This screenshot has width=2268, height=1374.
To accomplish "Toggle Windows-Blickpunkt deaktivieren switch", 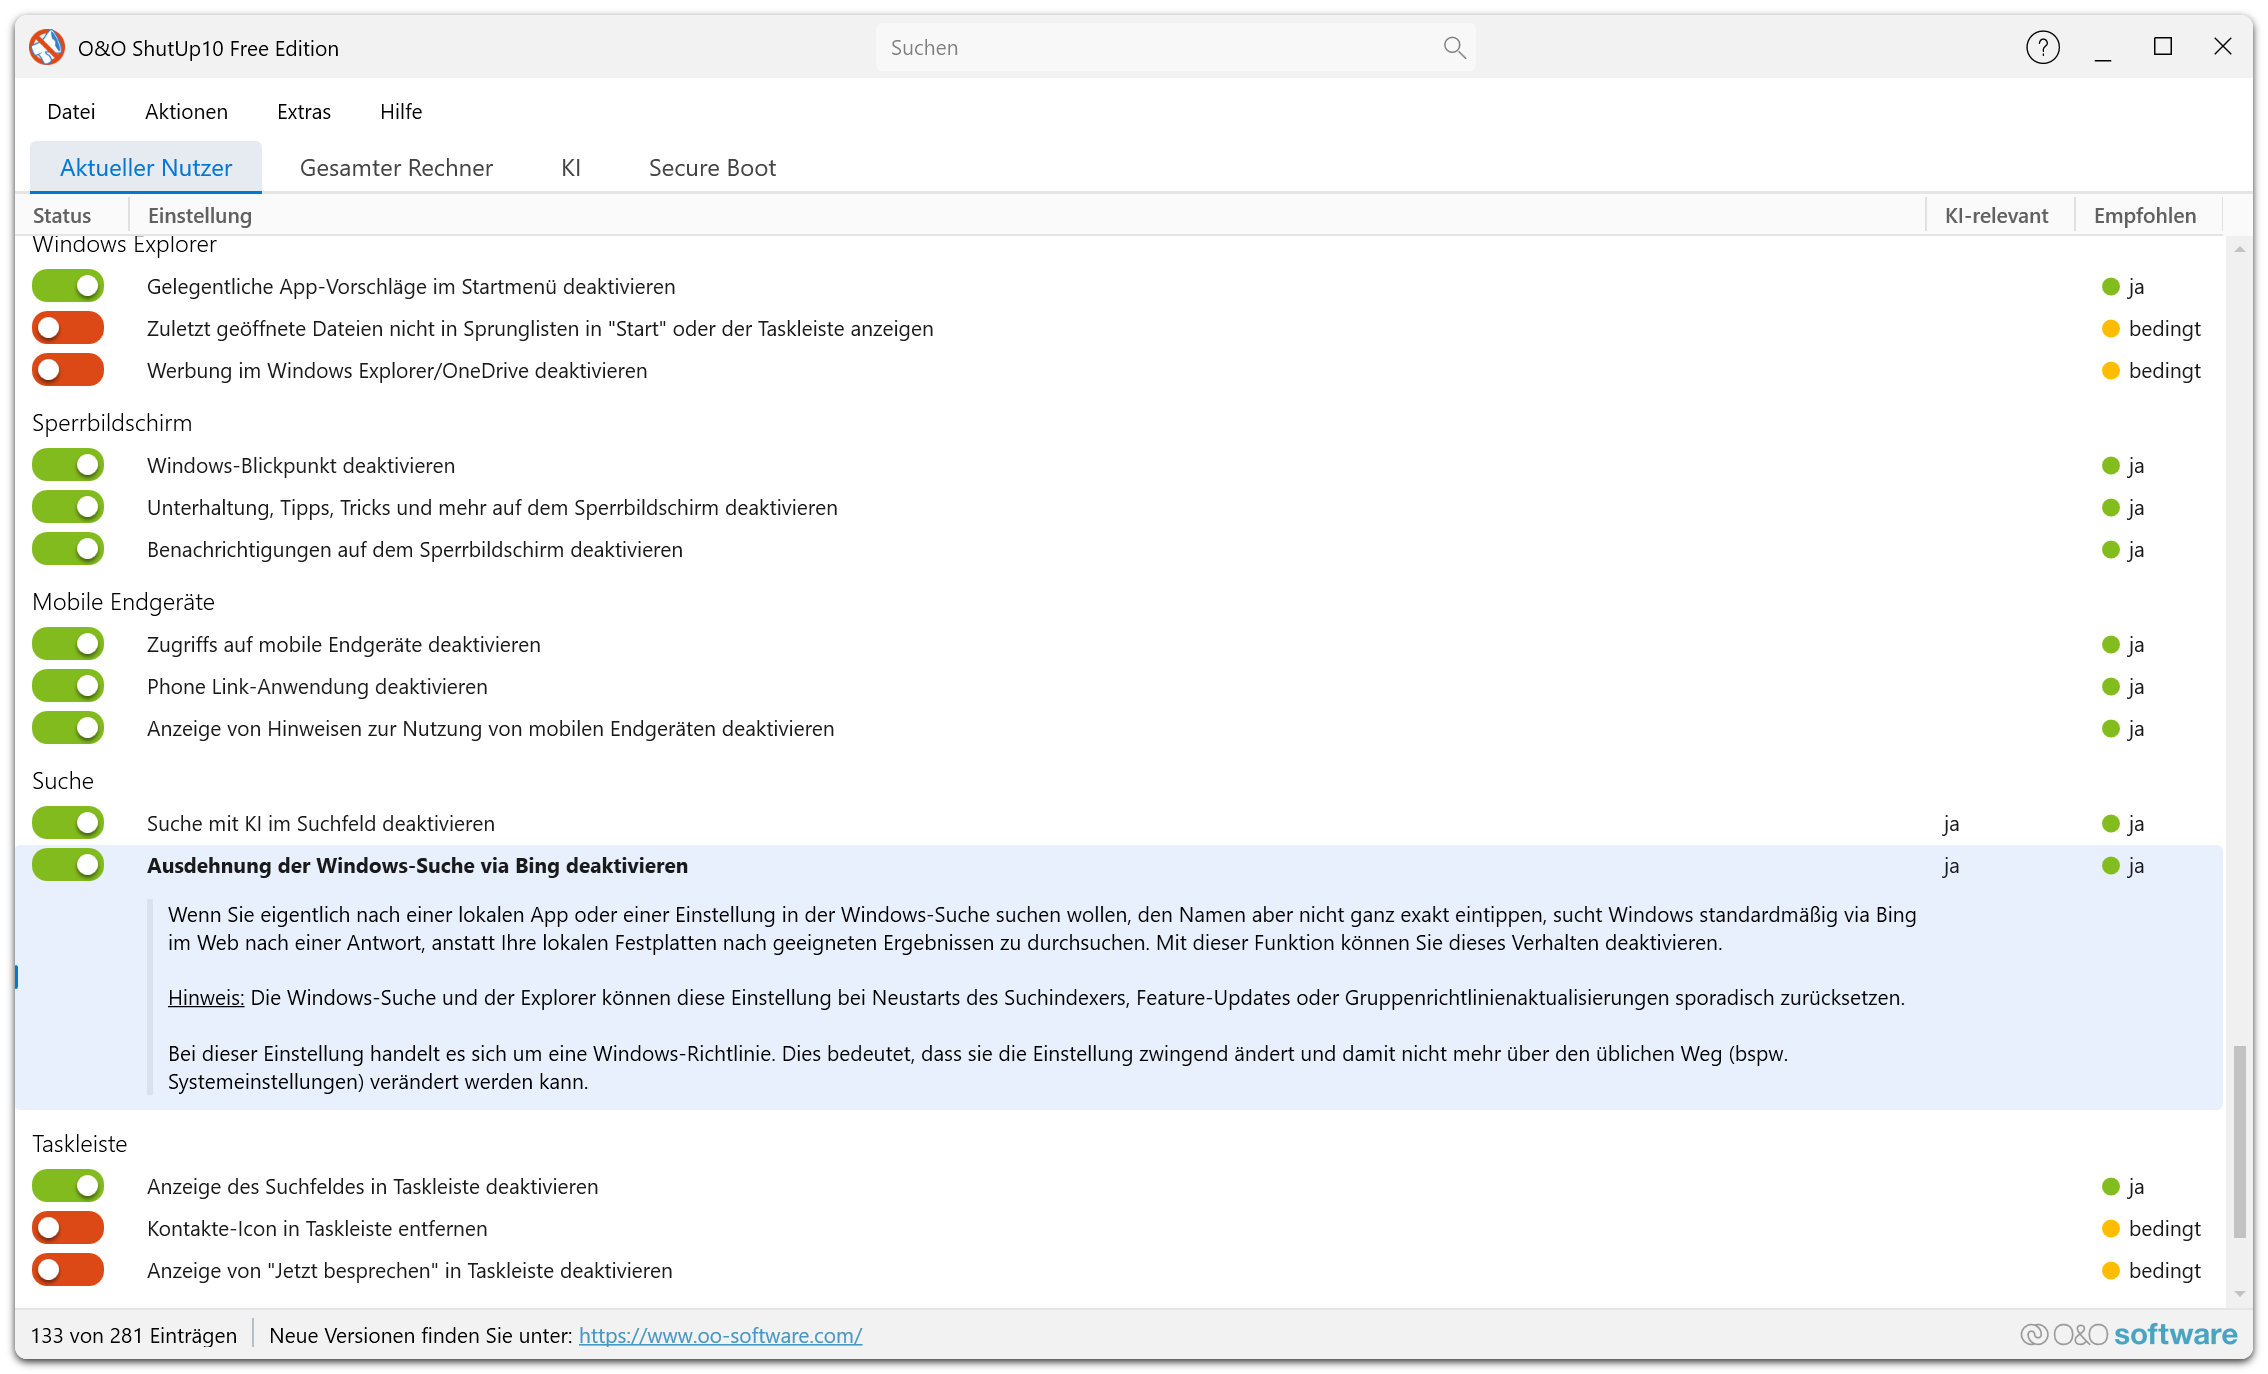I will tap(68, 465).
